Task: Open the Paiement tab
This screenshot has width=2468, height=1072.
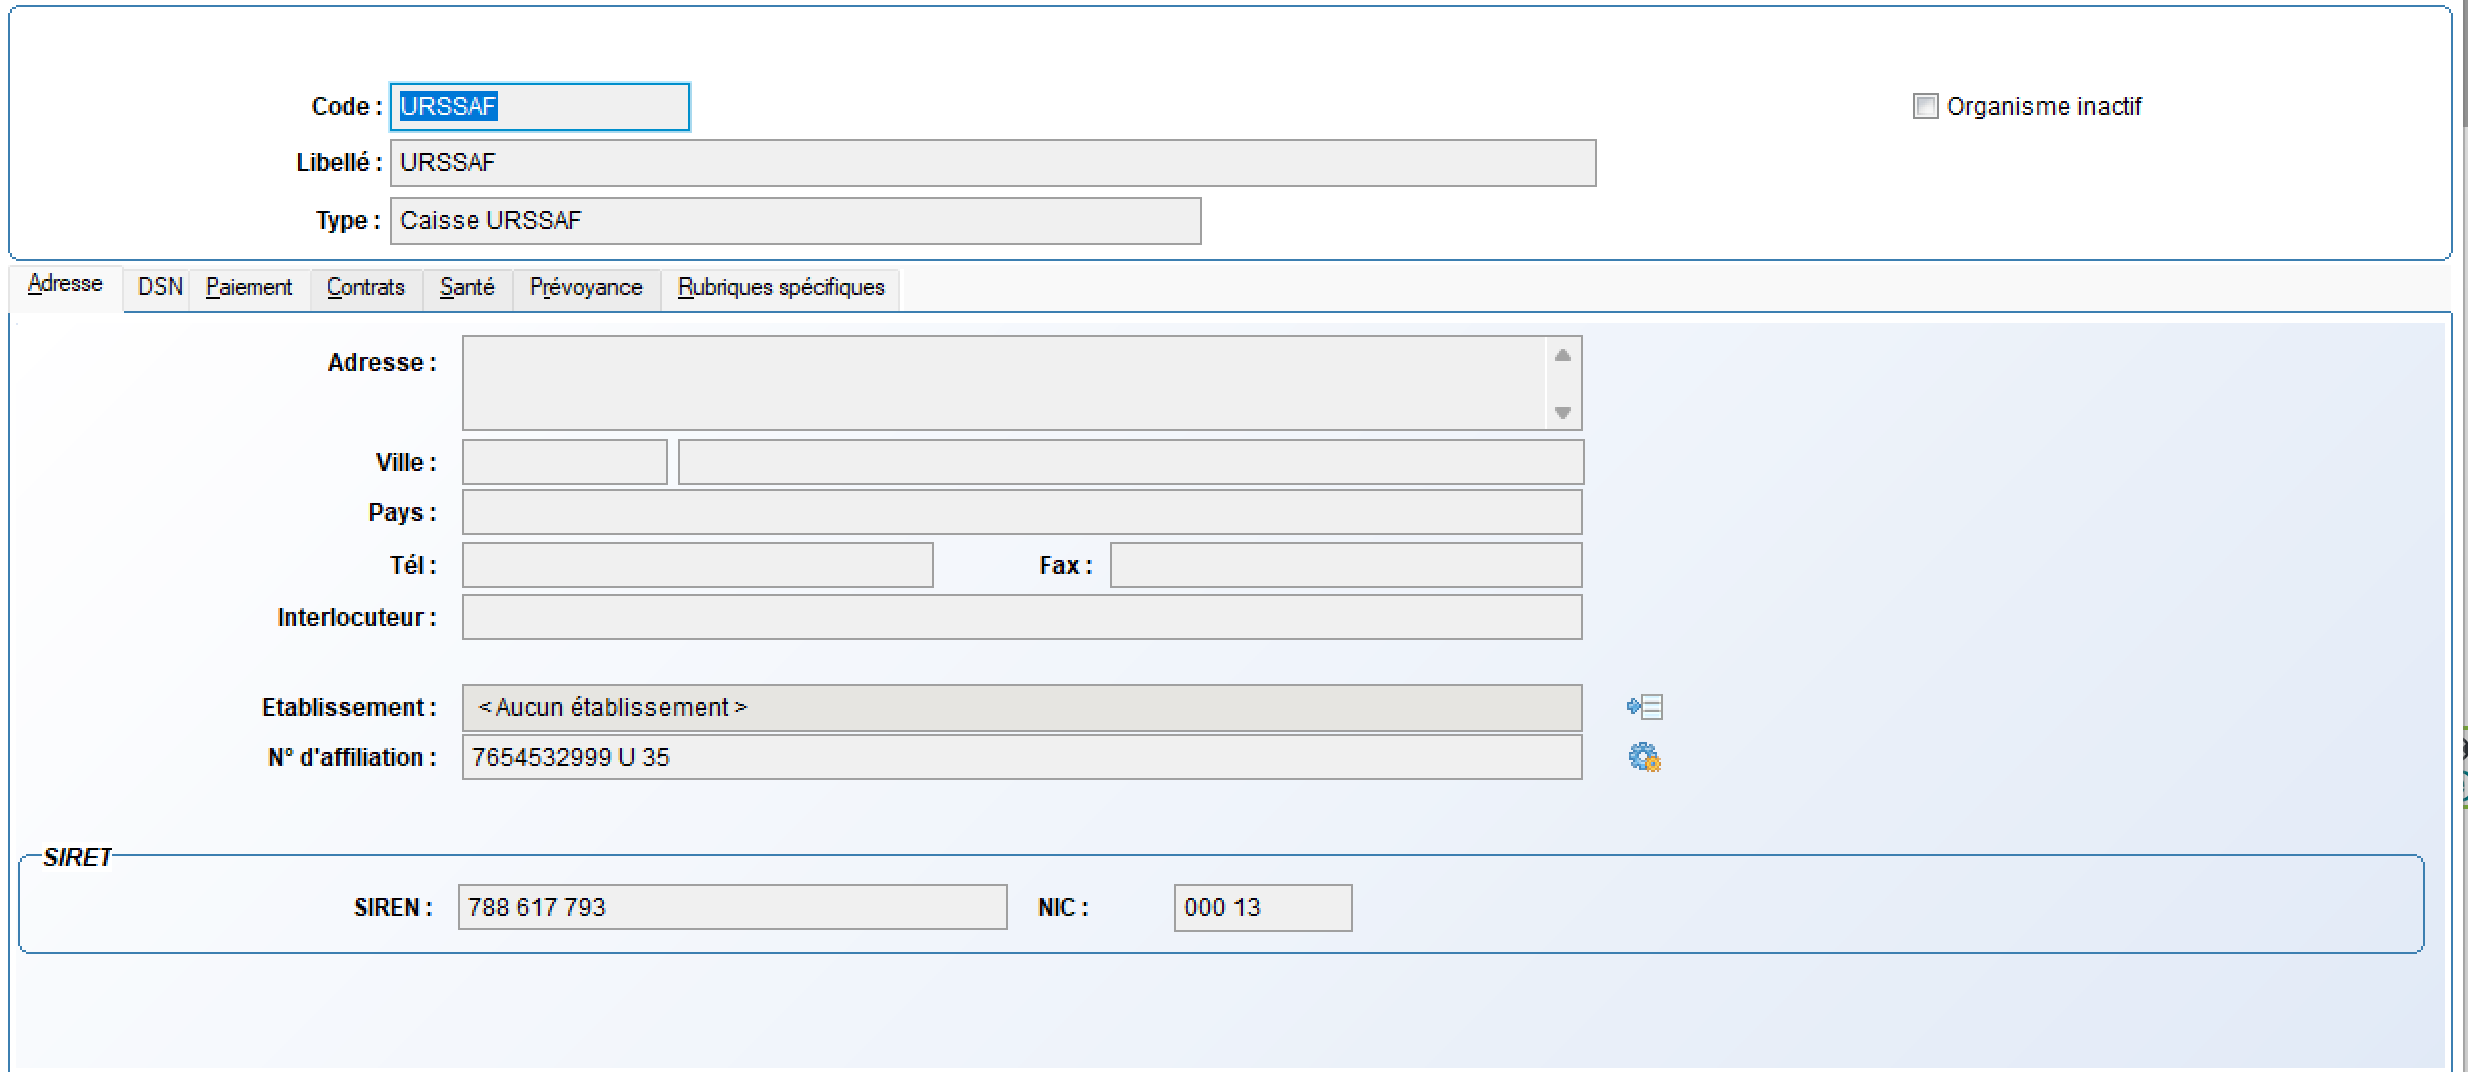Action: click(249, 288)
